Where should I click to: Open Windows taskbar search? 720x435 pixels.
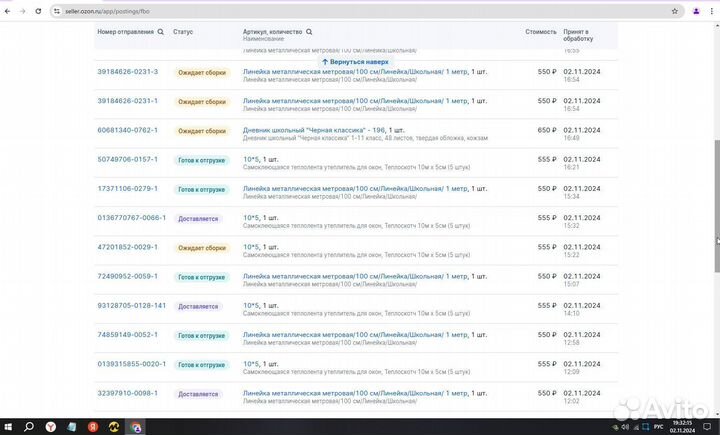pyautogui.click(x=30, y=427)
